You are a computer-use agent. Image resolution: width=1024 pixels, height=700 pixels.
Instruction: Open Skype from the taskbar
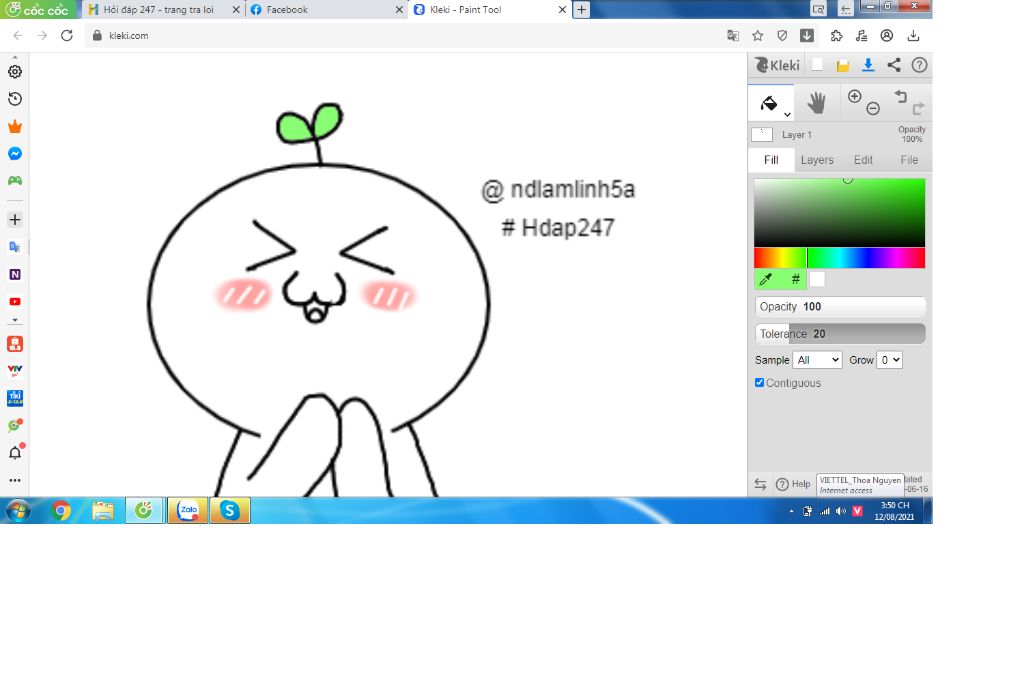point(230,510)
